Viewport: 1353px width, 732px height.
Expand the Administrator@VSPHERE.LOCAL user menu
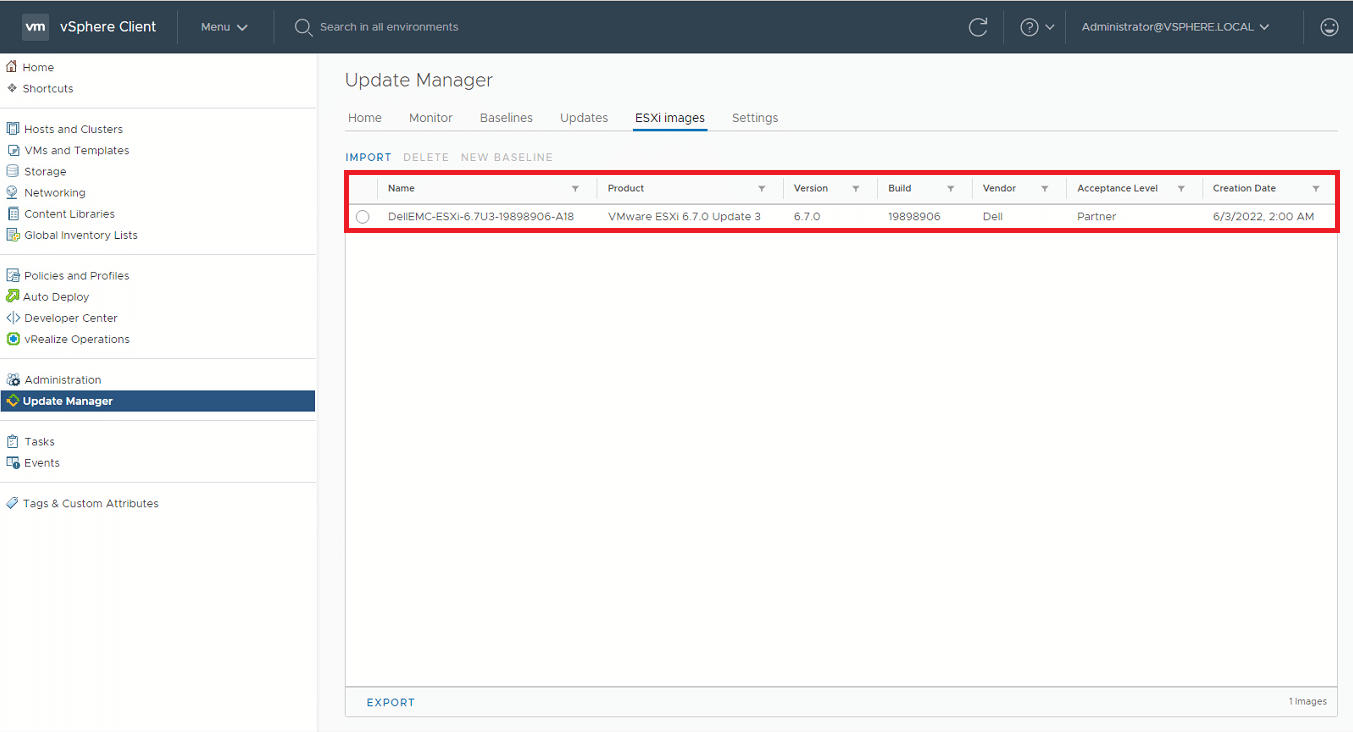pyautogui.click(x=1175, y=27)
